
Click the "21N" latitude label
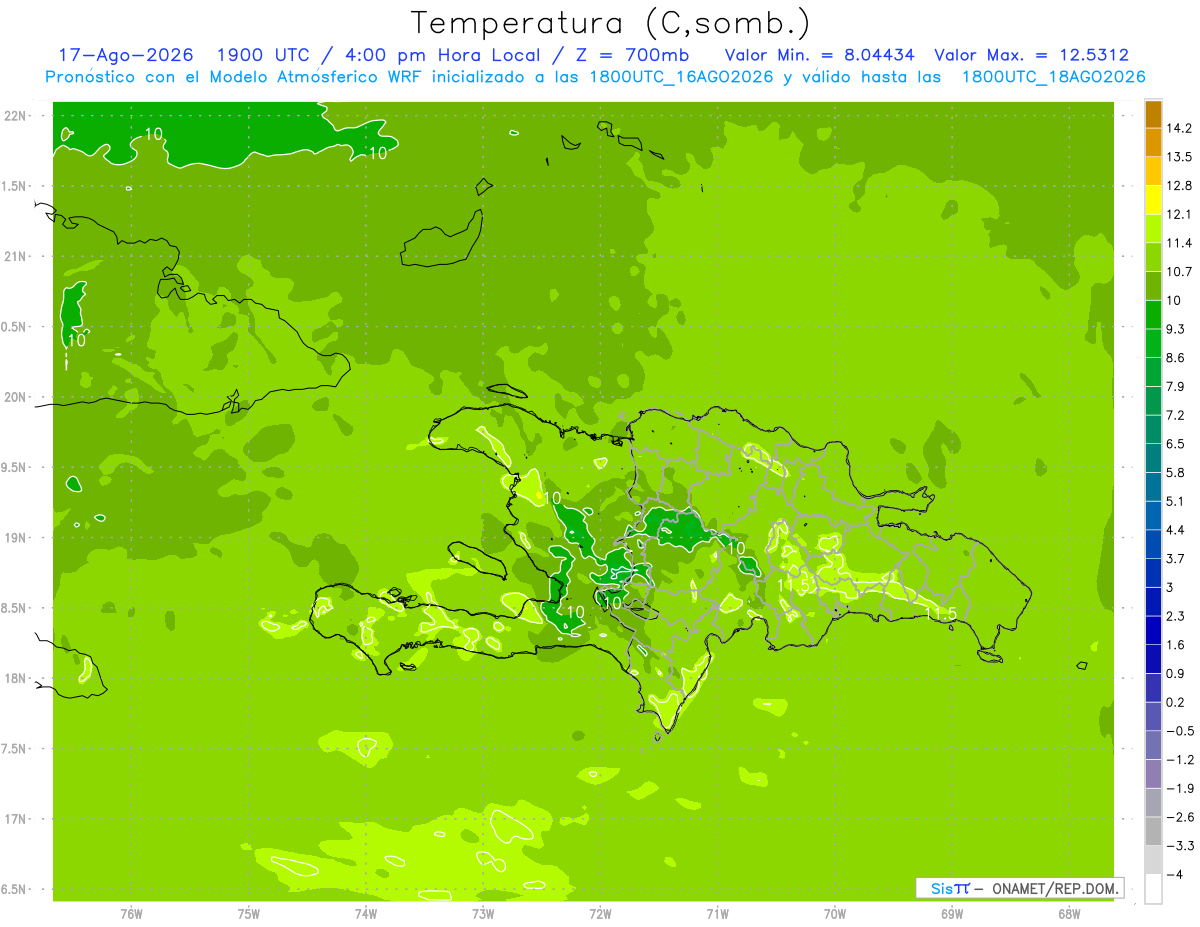tap(15, 257)
